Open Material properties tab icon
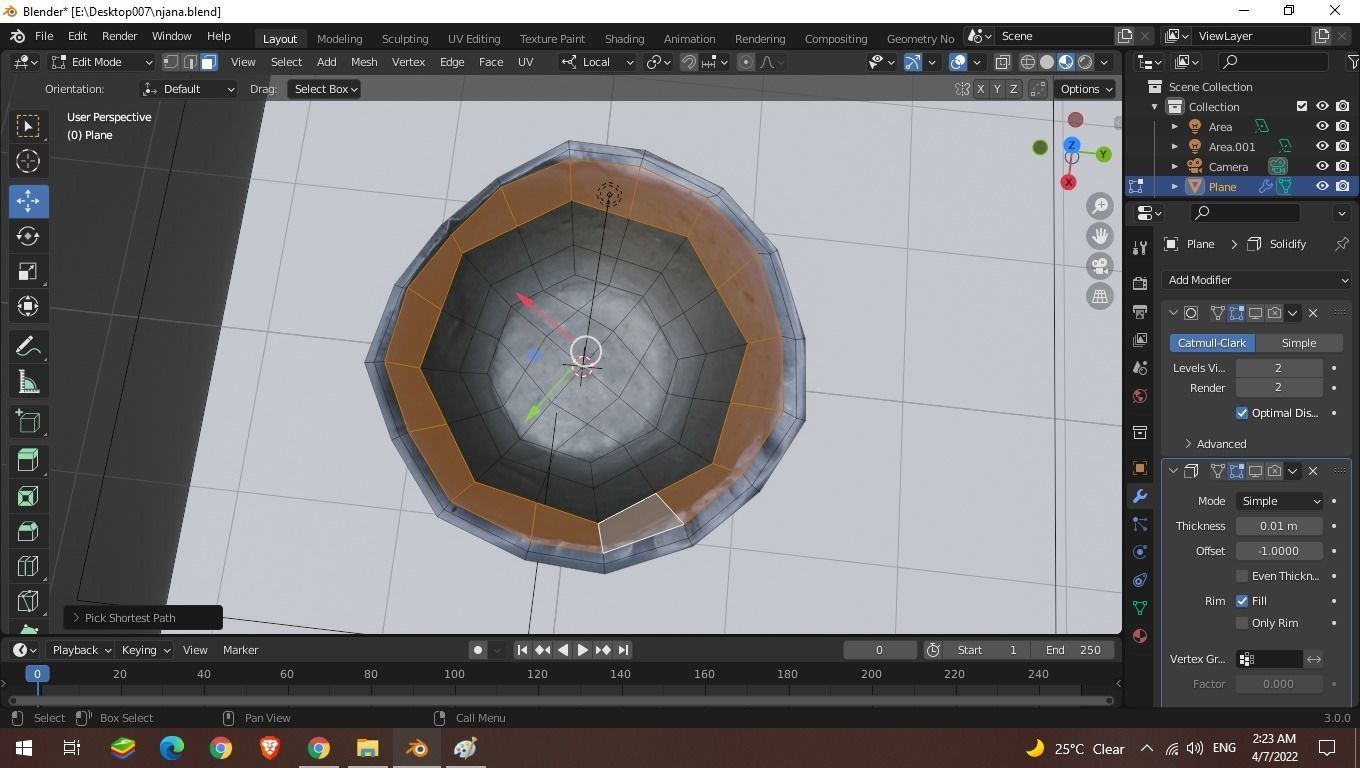 click(1140, 636)
